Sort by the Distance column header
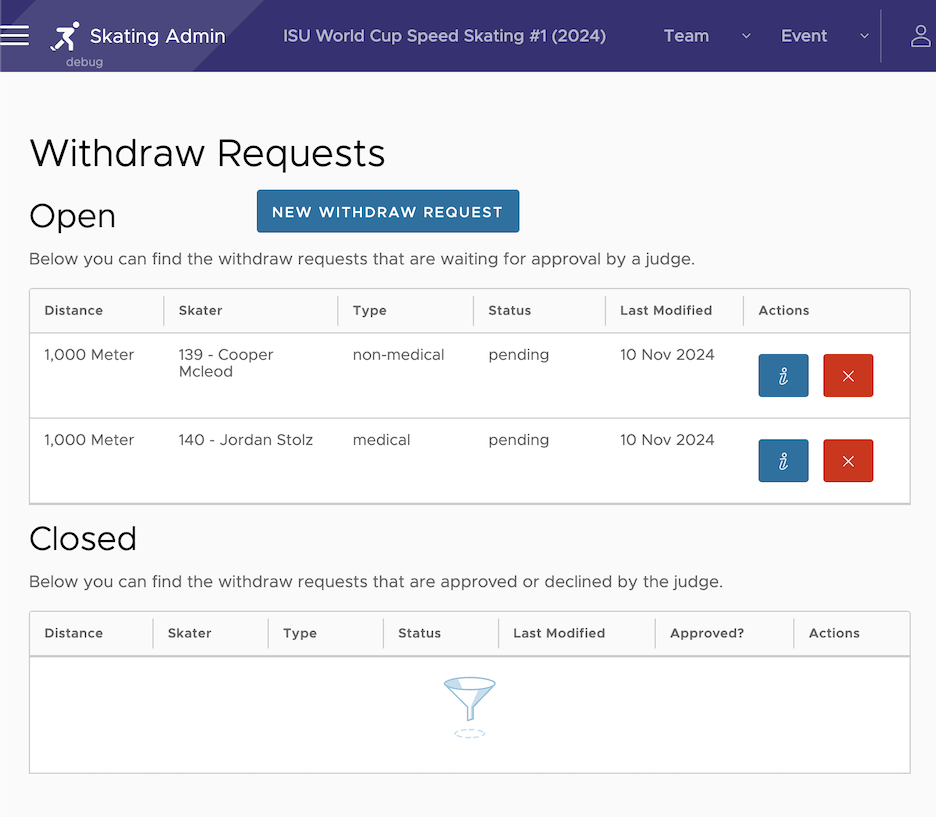Viewport: 936px width, 817px height. pyautogui.click(x=73, y=310)
